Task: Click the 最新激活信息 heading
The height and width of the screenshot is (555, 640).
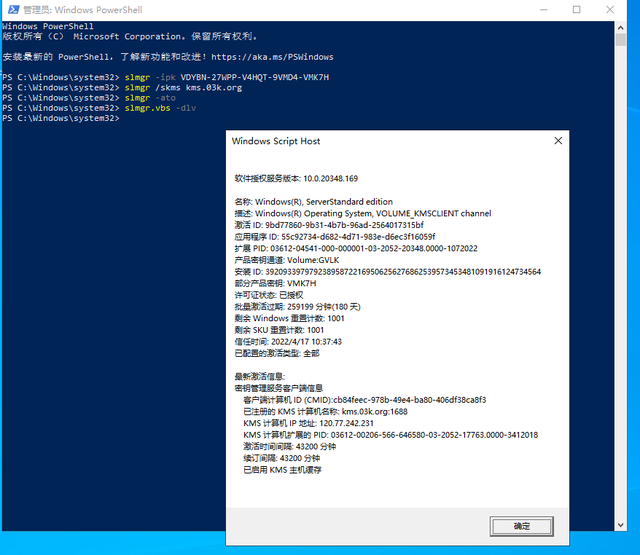Action: coord(260,376)
